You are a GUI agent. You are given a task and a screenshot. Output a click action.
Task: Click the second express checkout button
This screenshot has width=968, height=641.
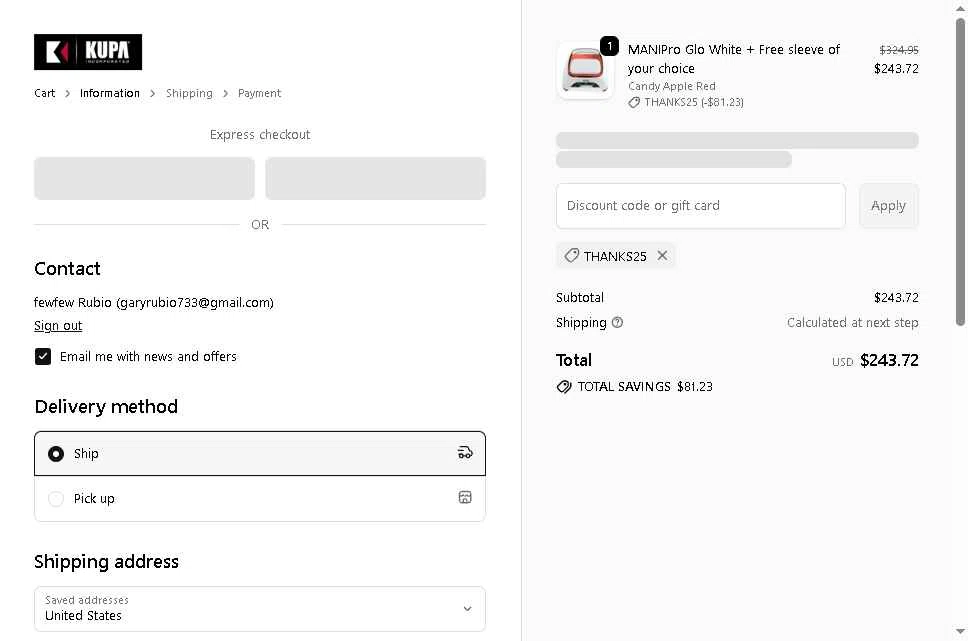point(375,178)
